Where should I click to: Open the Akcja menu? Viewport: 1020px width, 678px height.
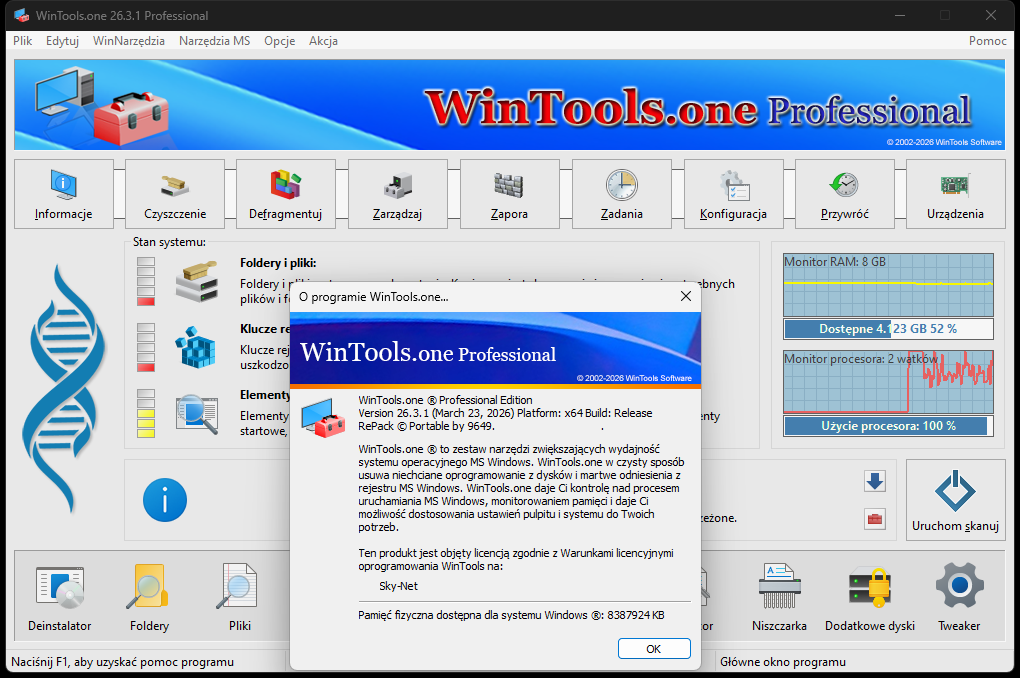pyautogui.click(x=323, y=40)
